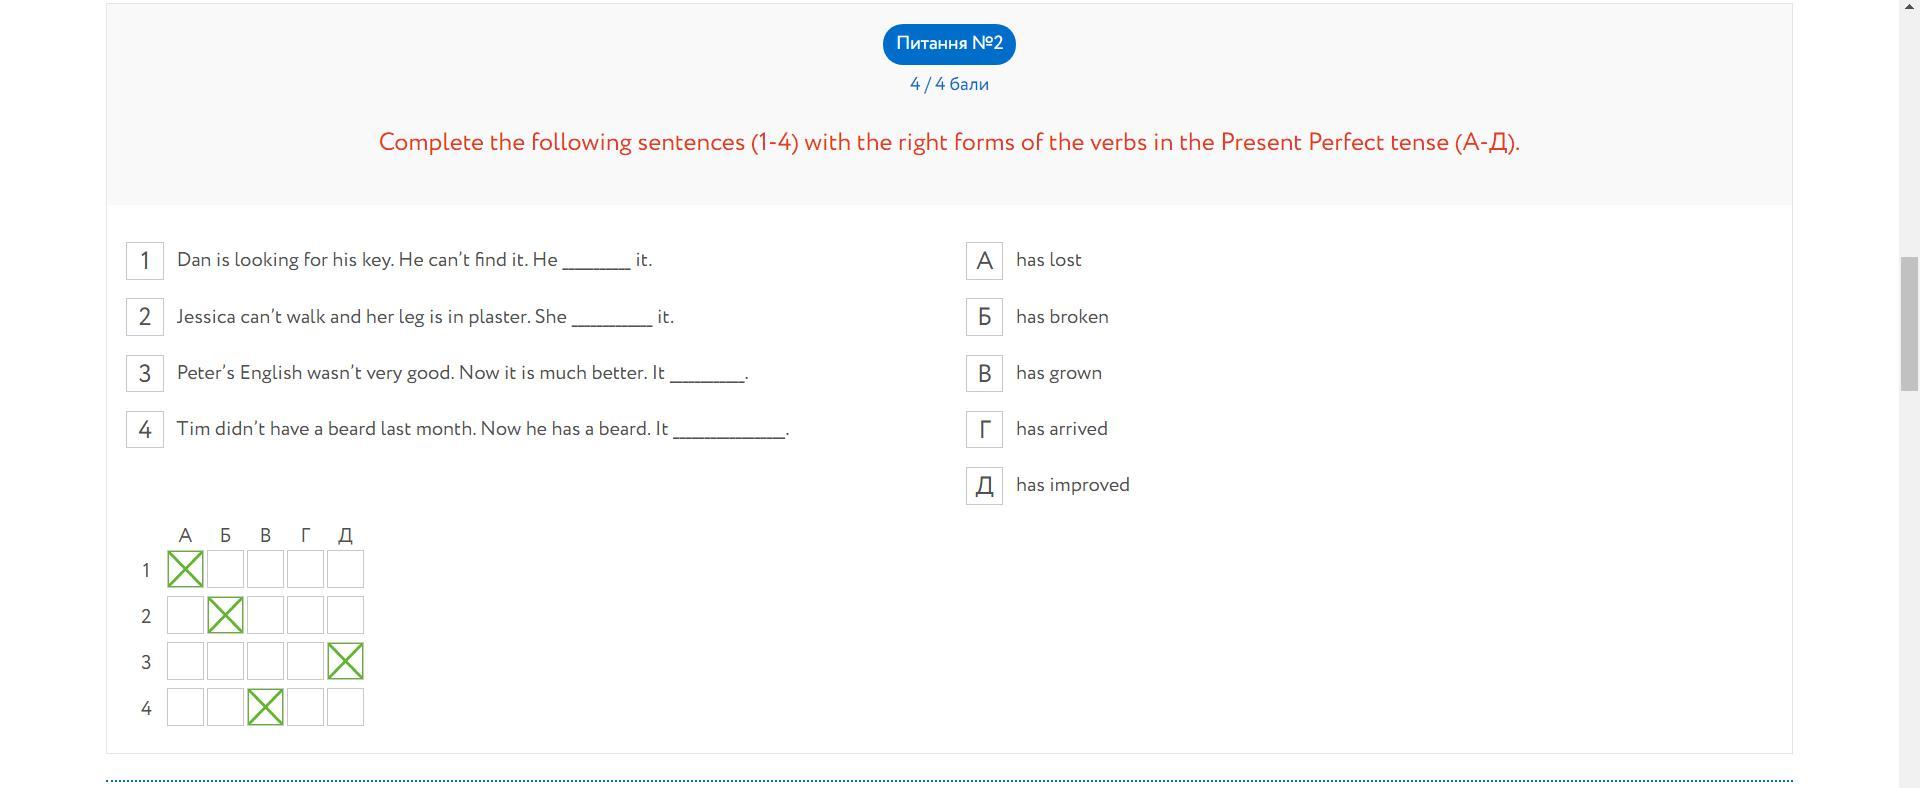
Task: Click the Питання №2 badge
Action: [x=949, y=44]
